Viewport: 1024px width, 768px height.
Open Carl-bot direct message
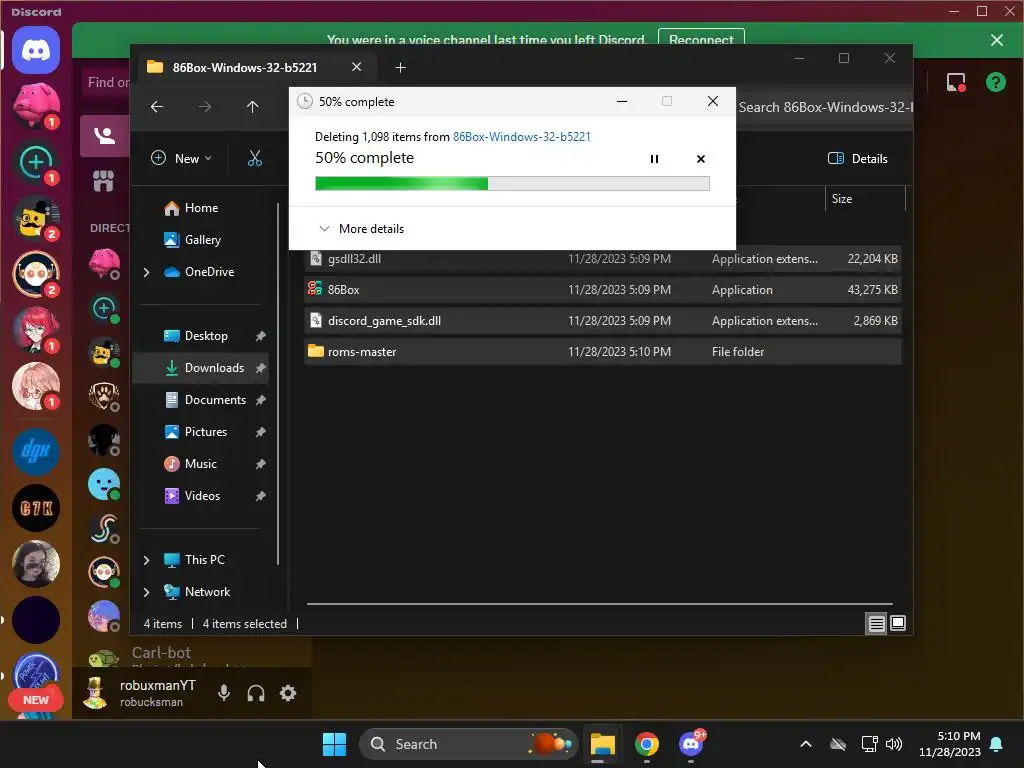[161, 652]
